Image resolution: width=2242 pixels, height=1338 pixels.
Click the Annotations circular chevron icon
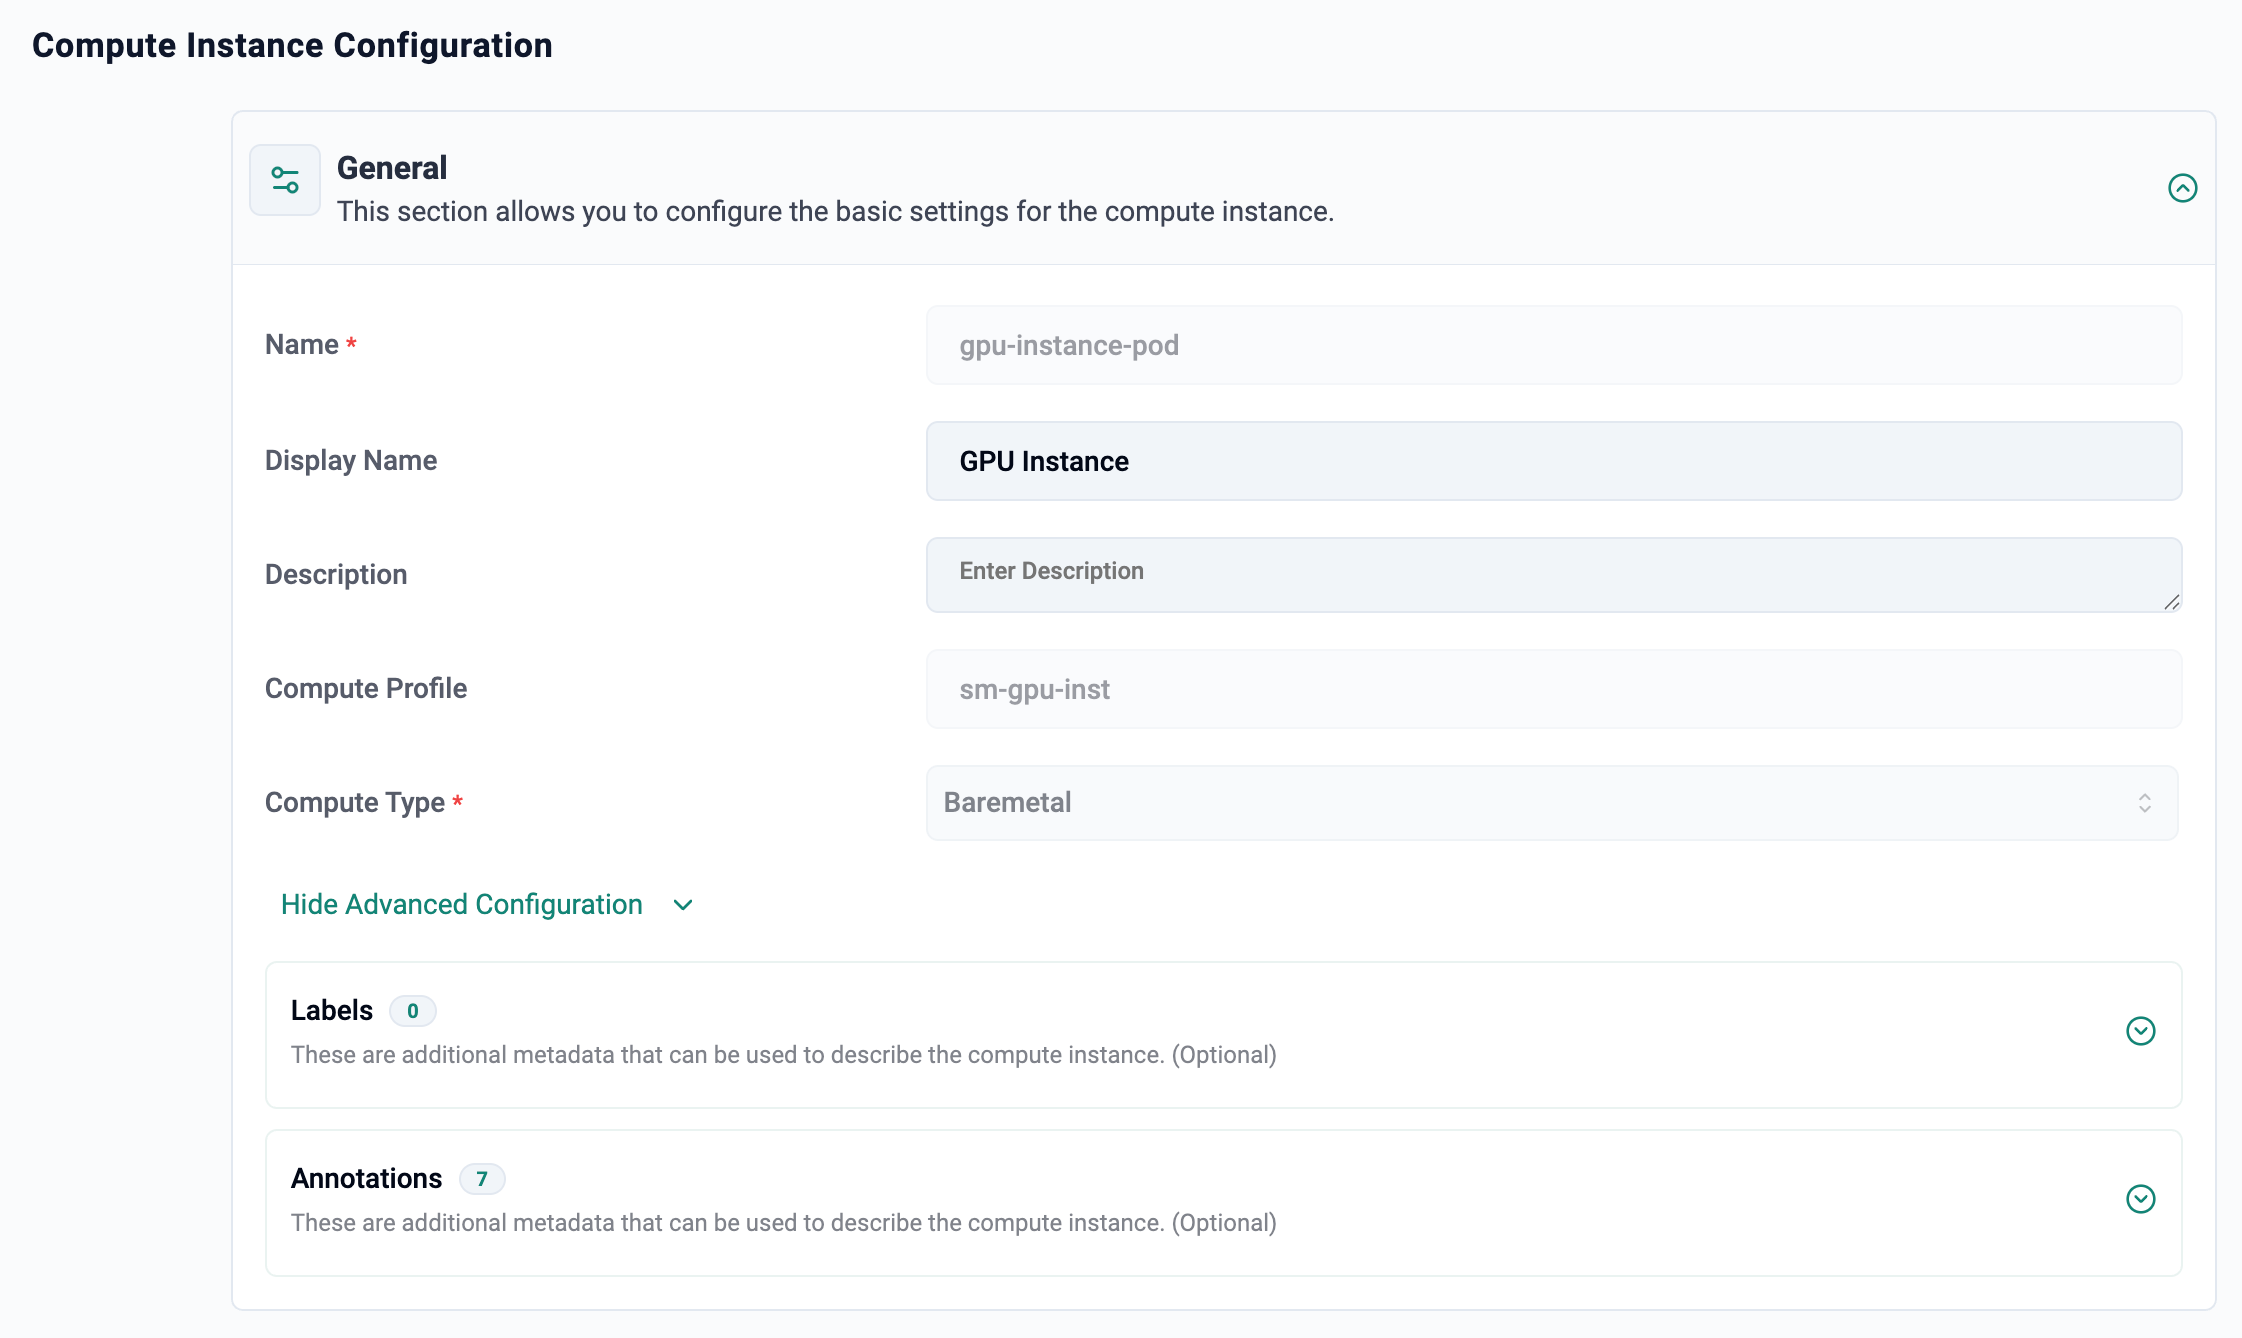(x=2141, y=1200)
